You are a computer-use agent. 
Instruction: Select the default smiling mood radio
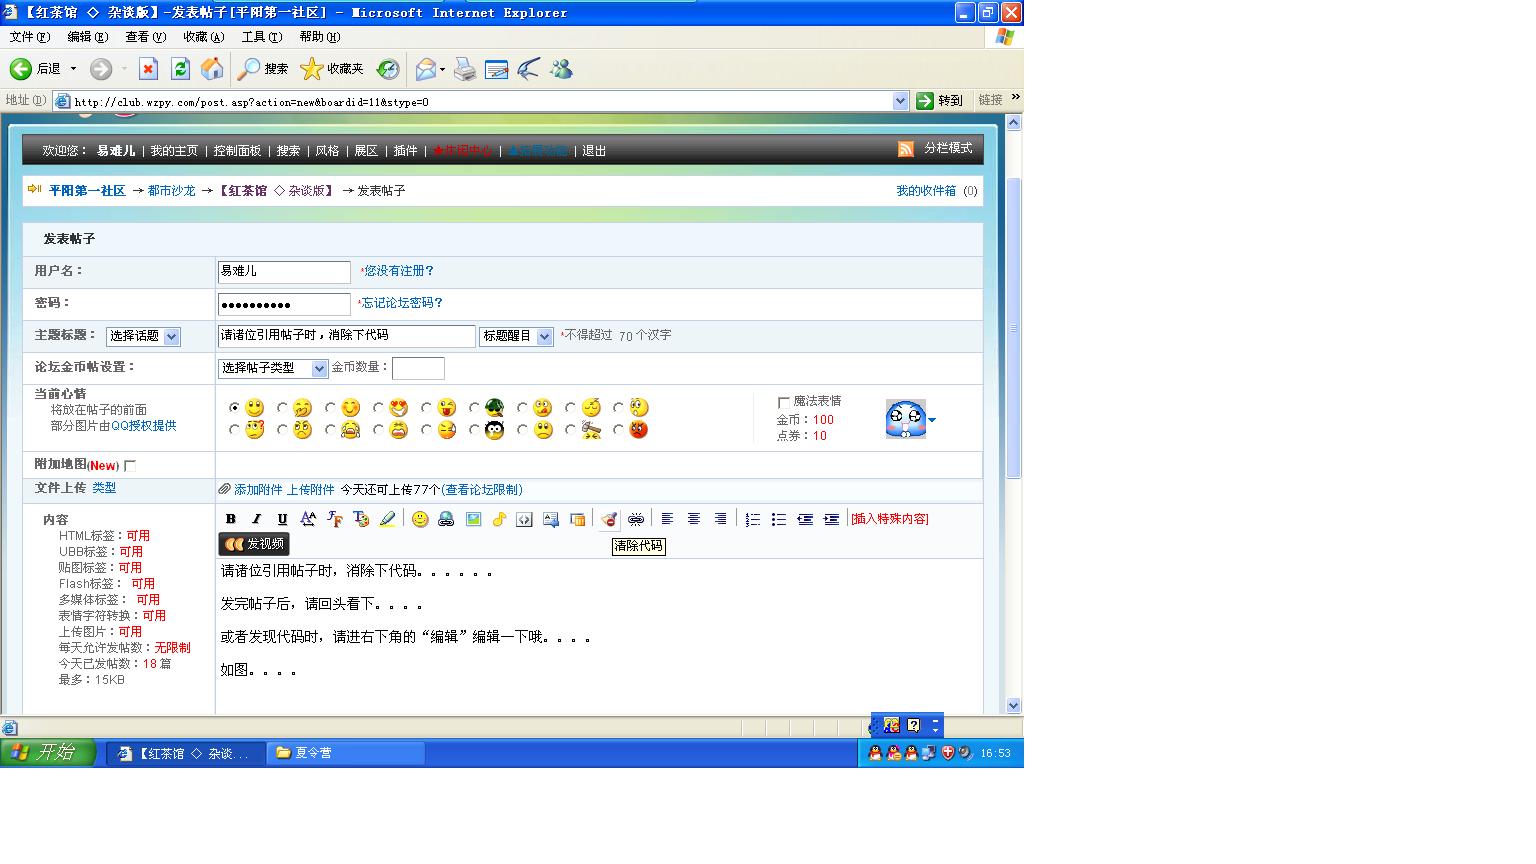[x=234, y=408]
